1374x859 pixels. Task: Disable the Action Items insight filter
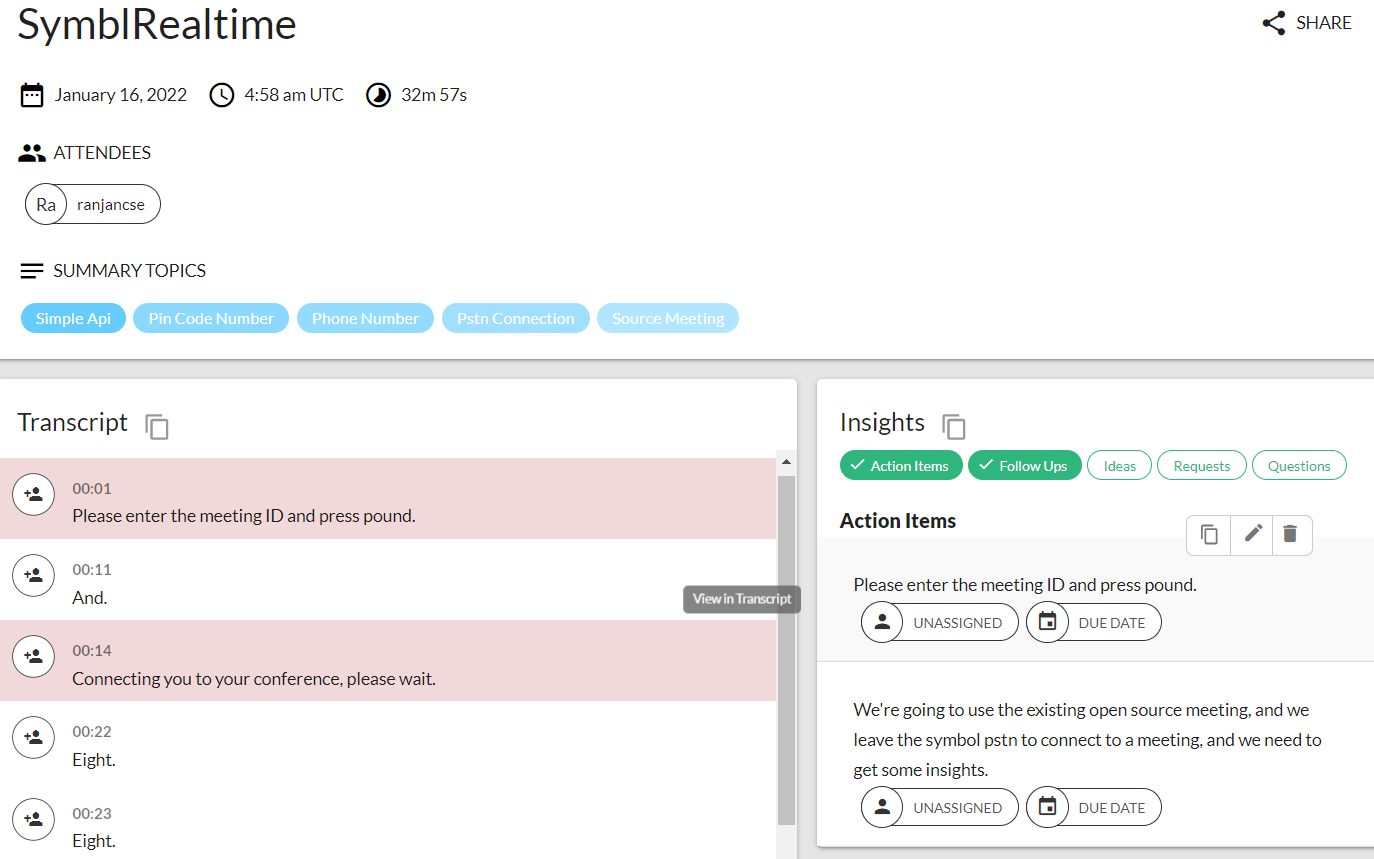tap(900, 465)
